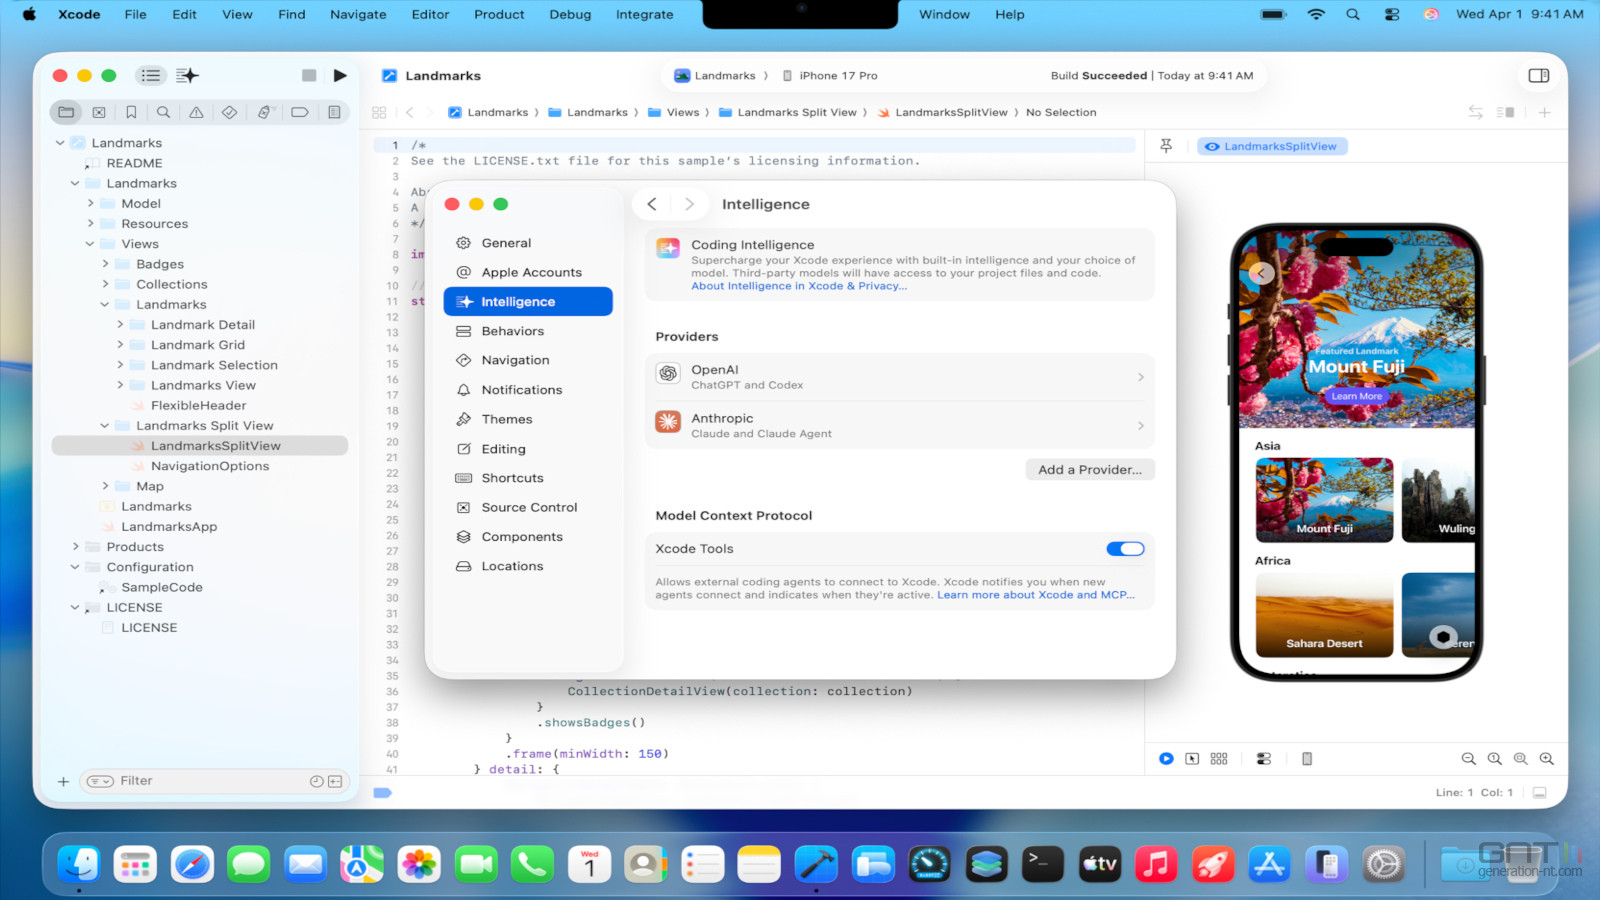Start the live preview with the blue play icon
This screenshot has width=1600, height=900.
pyautogui.click(x=1166, y=758)
